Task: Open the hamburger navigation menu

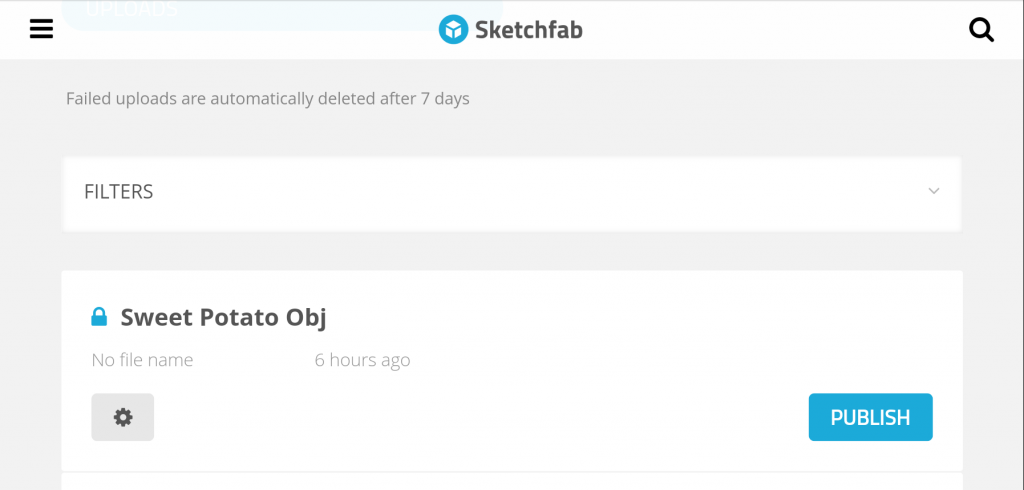Action: (x=41, y=29)
